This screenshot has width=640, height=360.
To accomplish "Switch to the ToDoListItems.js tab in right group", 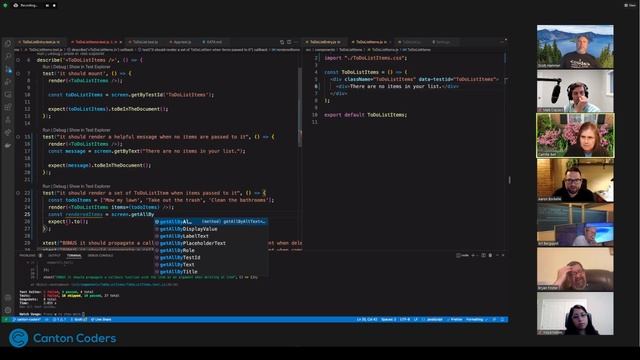I will coord(370,42).
